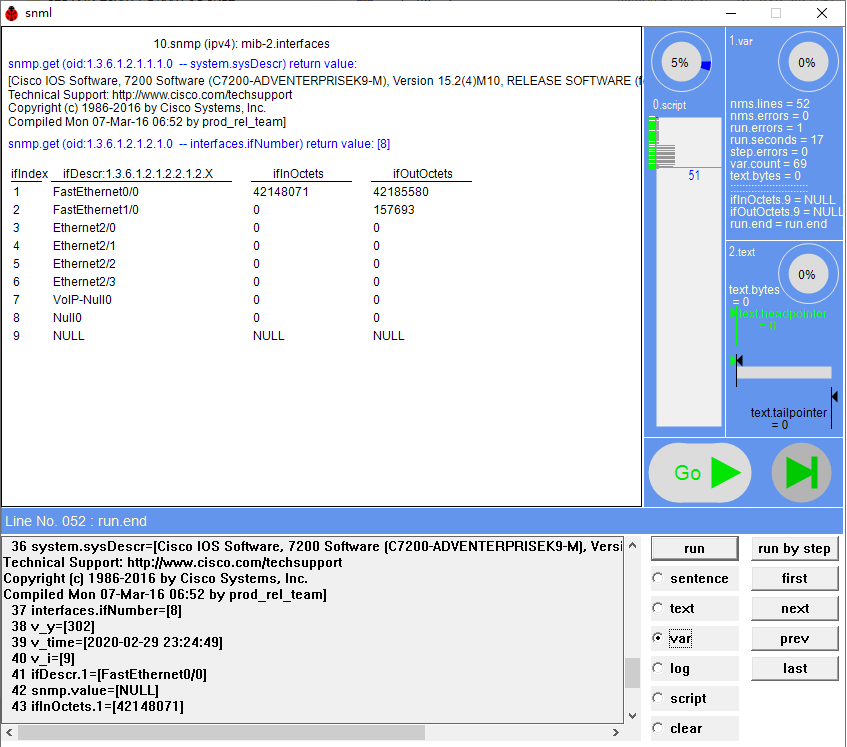Click the green Go play button
This screenshot has height=747, width=847.
(x=700, y=473)
